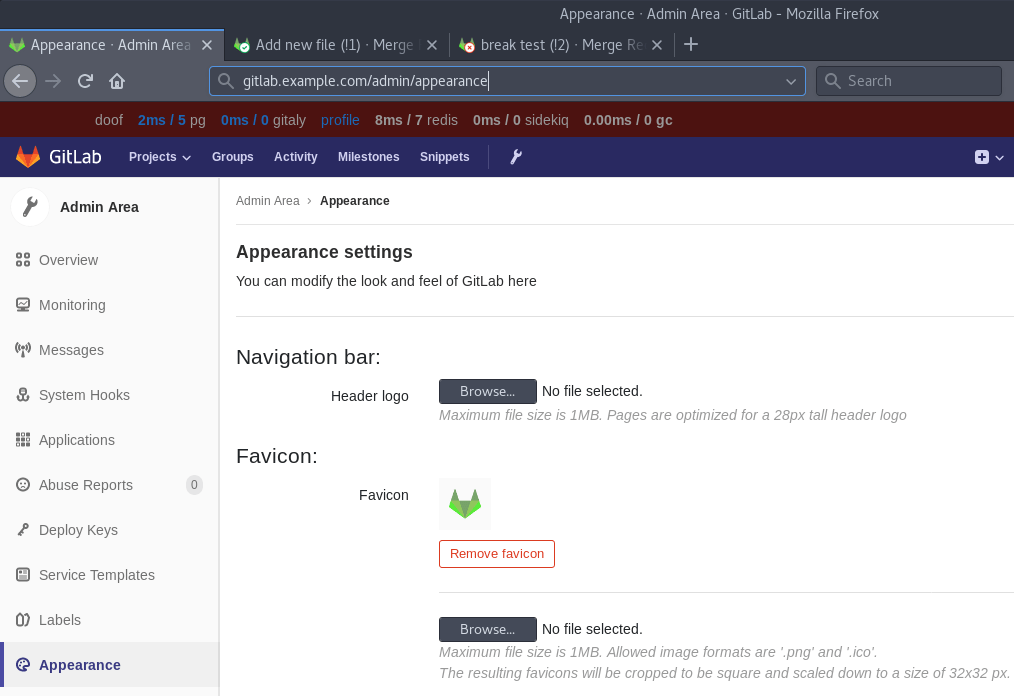This screenshot has height=696, width=1014.
Task: Select the Messages broadcast icon
Action: [x=23, y=350]
